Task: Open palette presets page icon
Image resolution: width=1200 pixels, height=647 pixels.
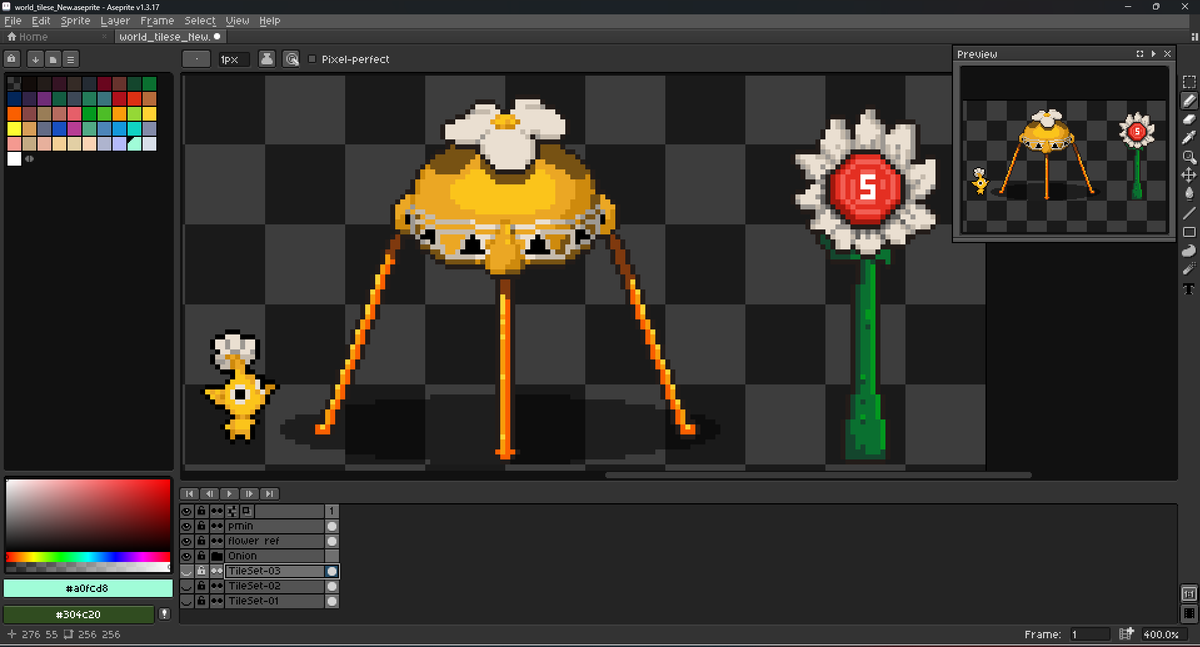Action: [53, 59]
